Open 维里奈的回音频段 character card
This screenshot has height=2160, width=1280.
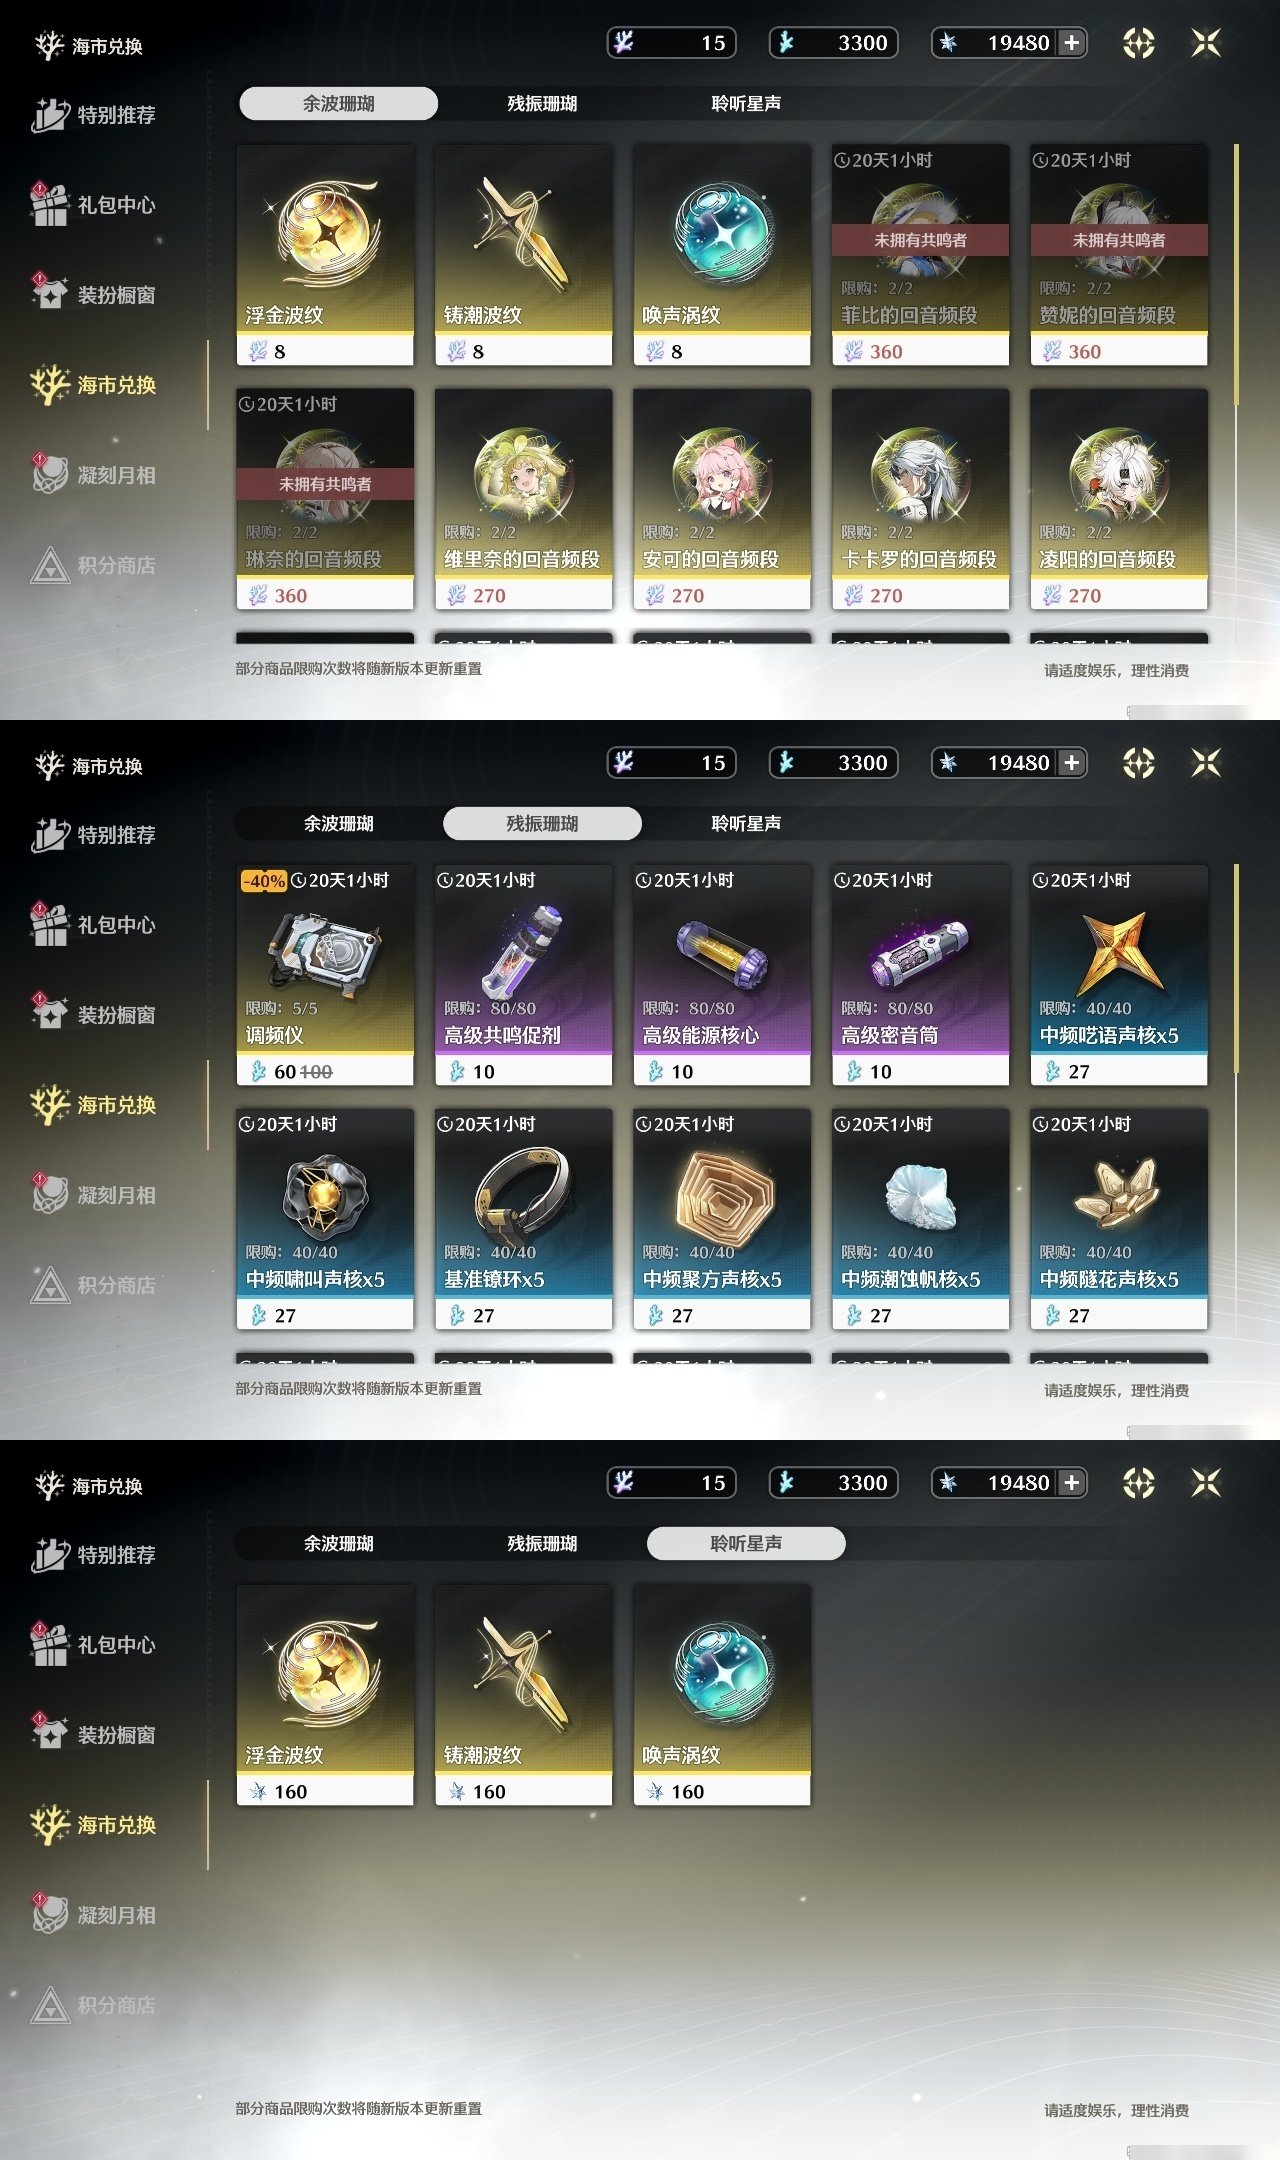pos(523,499)
